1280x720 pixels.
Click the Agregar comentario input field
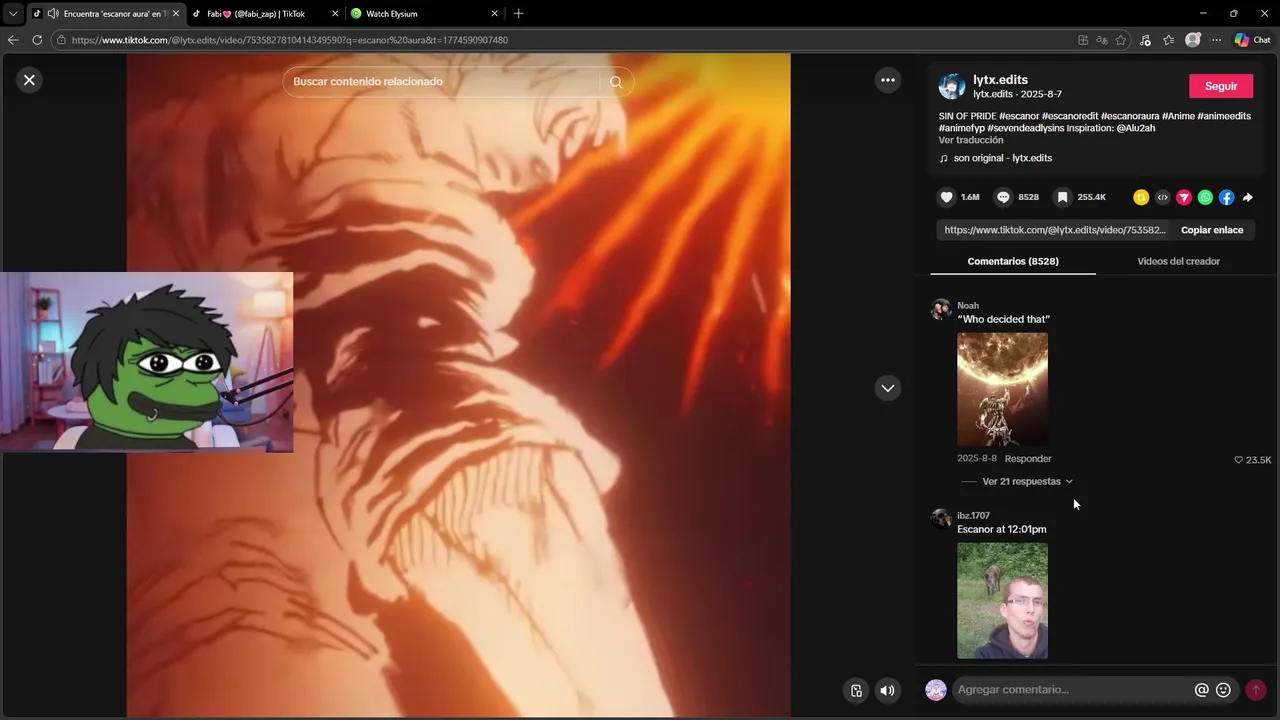pos(1070,690)
